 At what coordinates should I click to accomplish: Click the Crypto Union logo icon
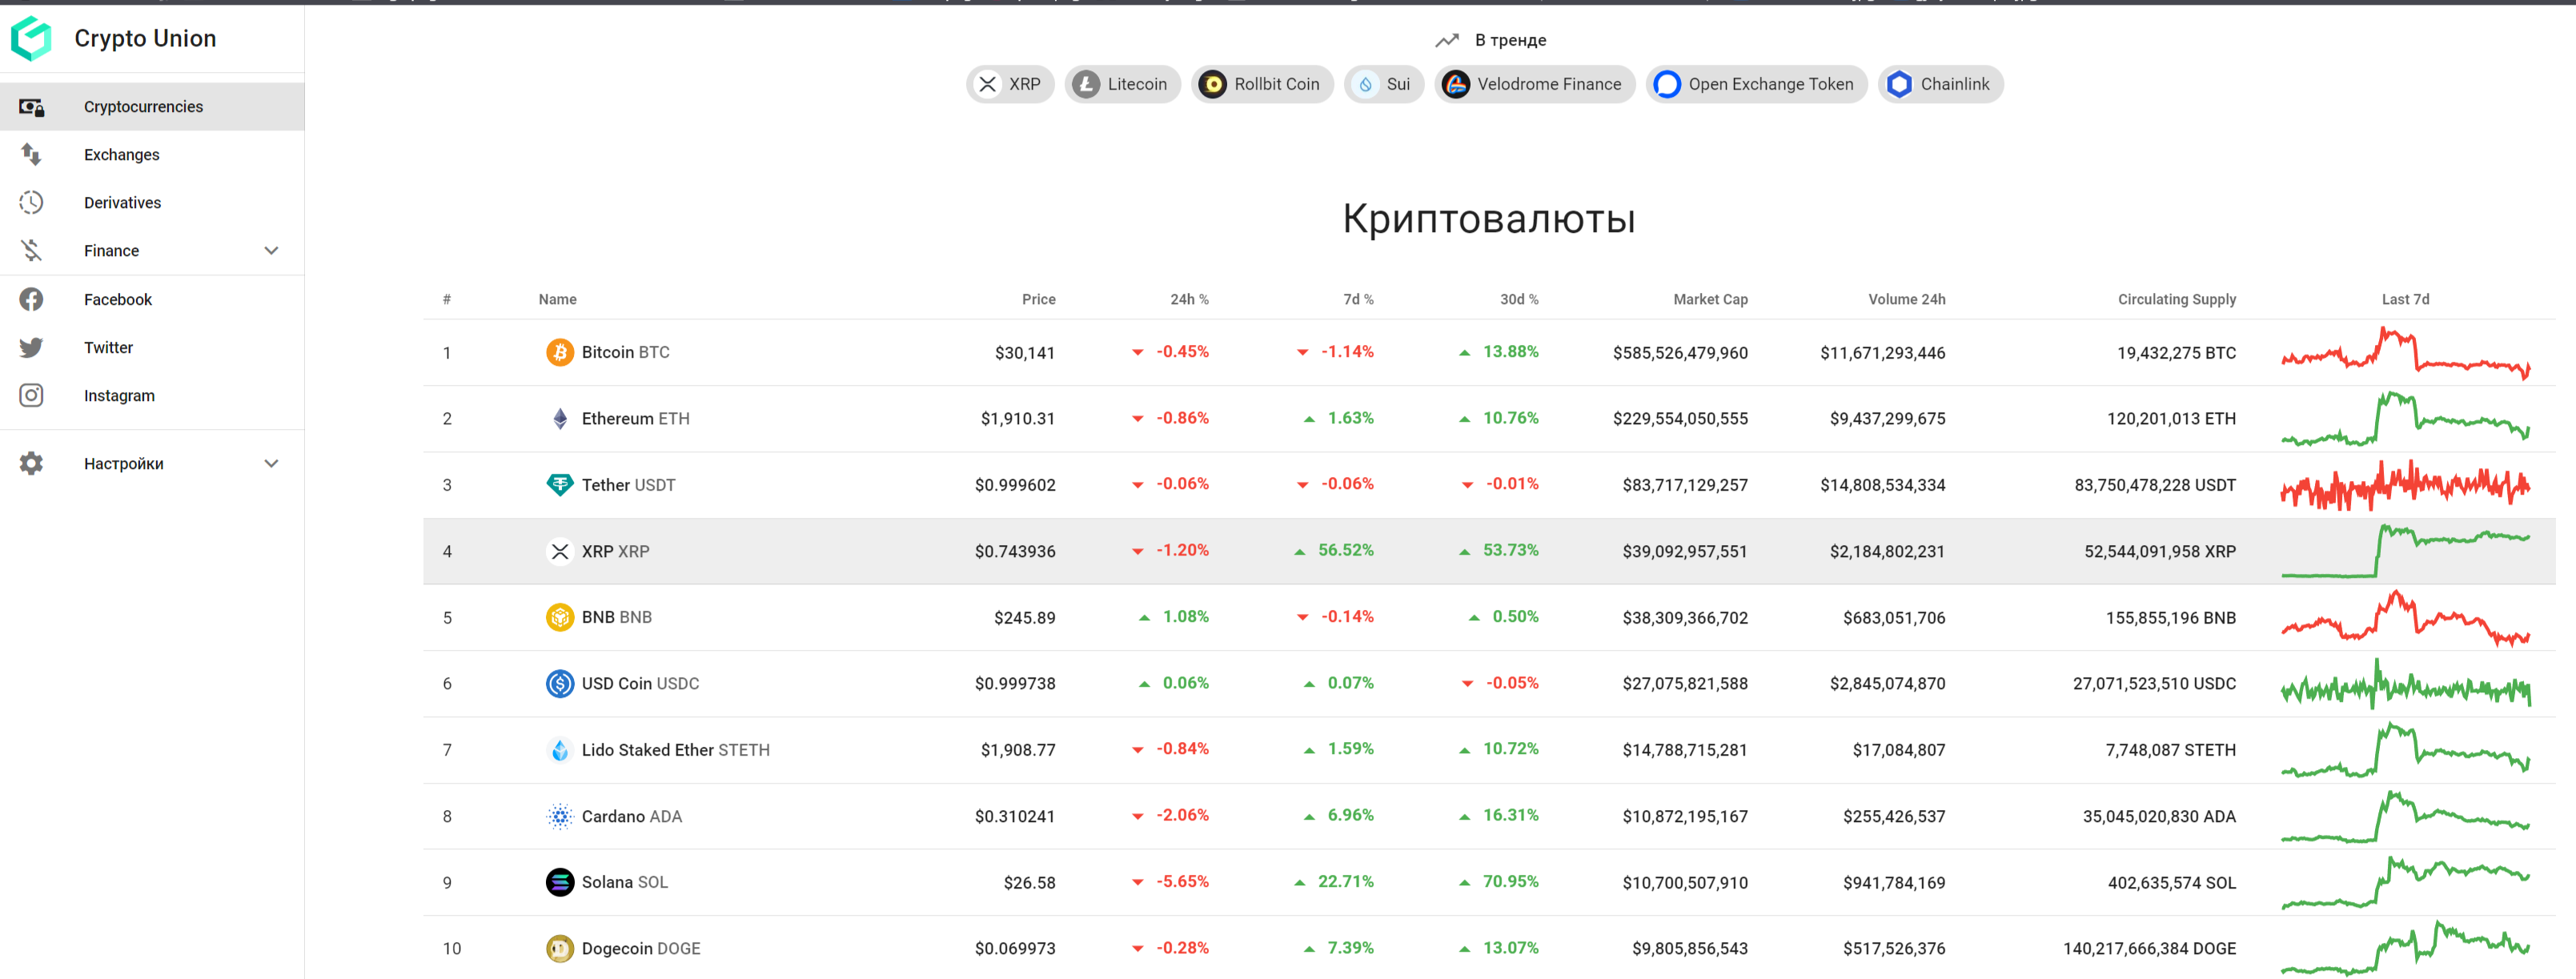point(31,38)
